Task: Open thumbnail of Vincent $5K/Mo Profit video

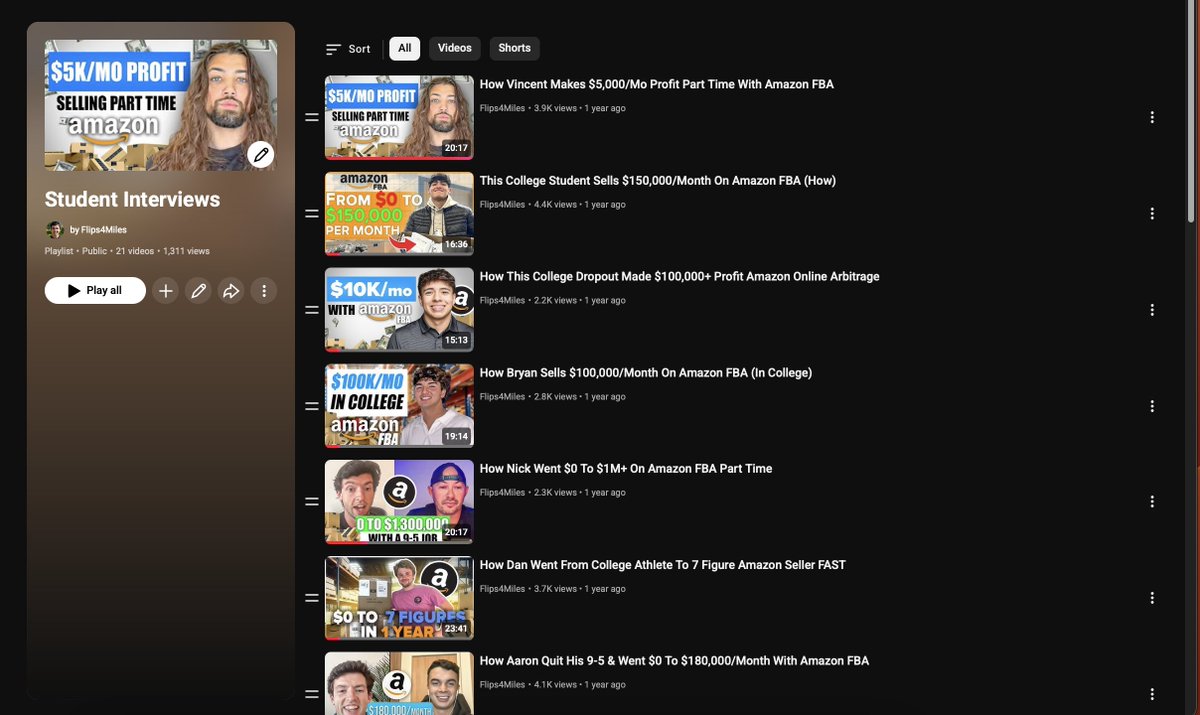Action: click(x=399, y=118)
